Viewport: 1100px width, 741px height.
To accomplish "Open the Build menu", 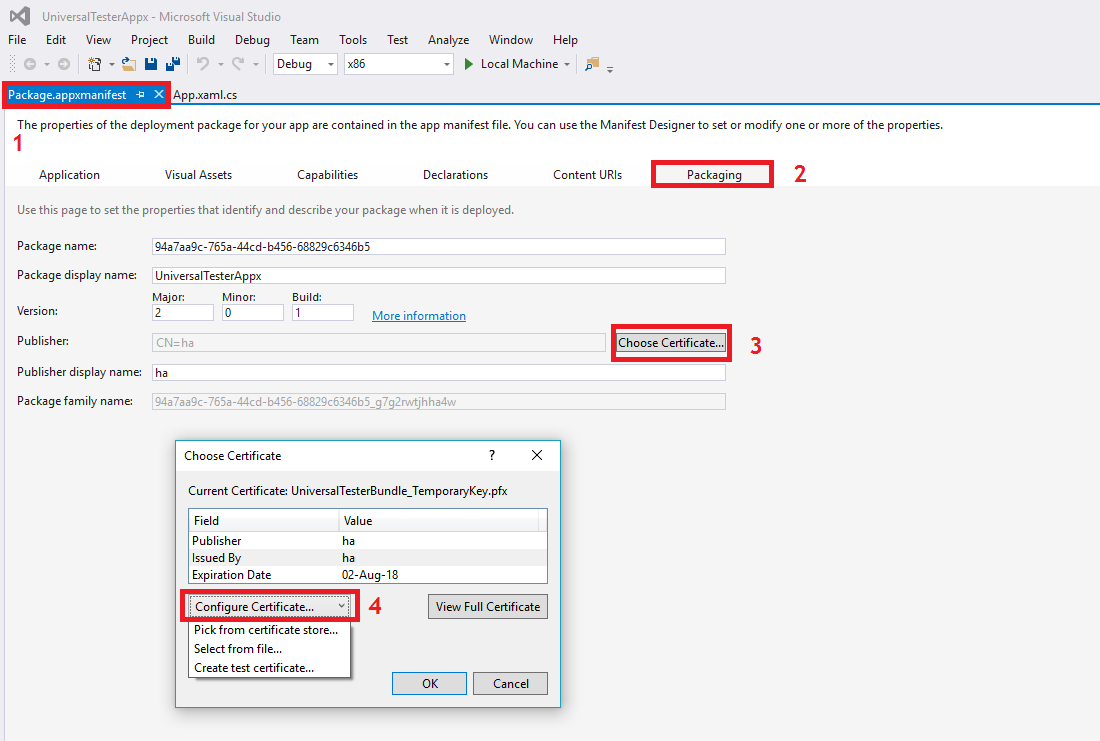I will (201, 40).
